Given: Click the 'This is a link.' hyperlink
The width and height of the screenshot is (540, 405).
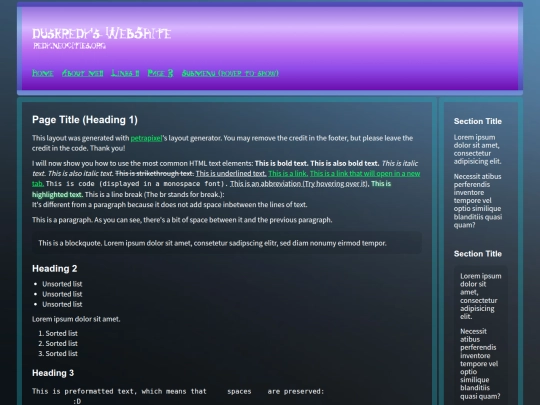Looking at the screenshot, I should click(x=288, y=174).
